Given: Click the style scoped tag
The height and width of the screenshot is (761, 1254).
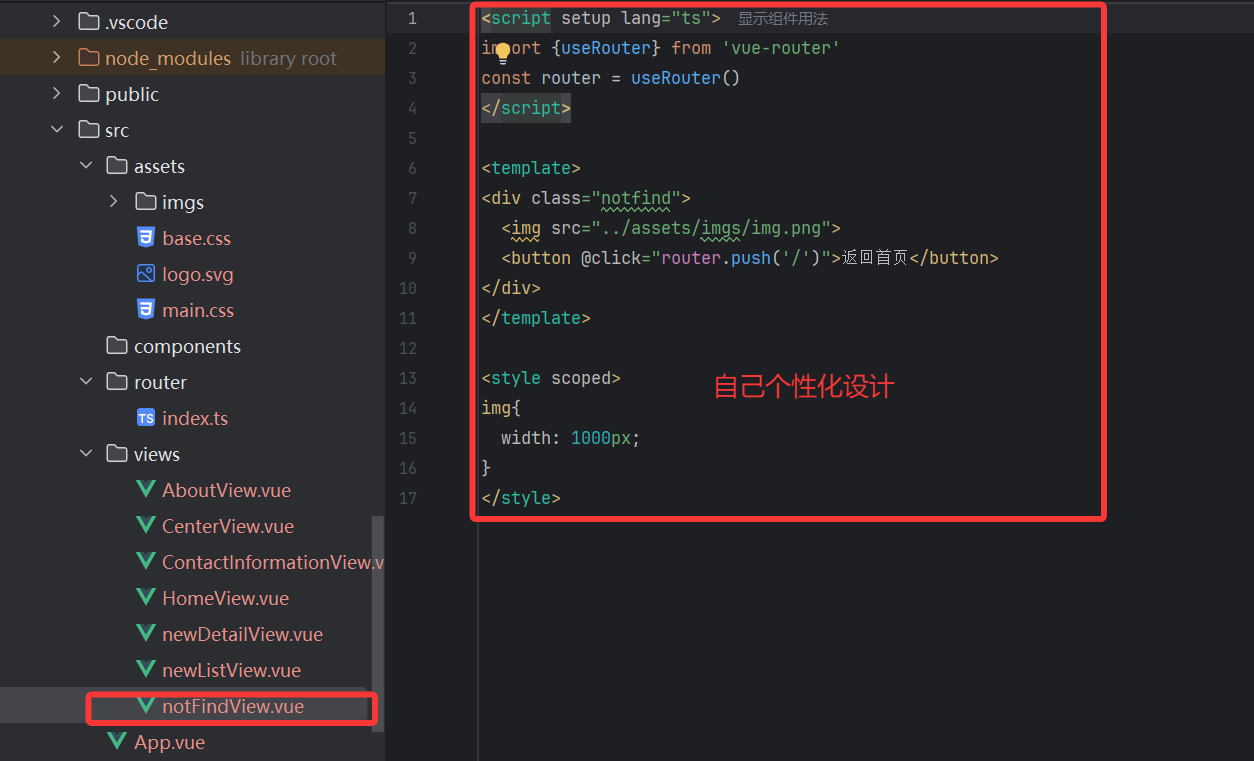Looking at the screenshot, I should (x=551, y=378).
